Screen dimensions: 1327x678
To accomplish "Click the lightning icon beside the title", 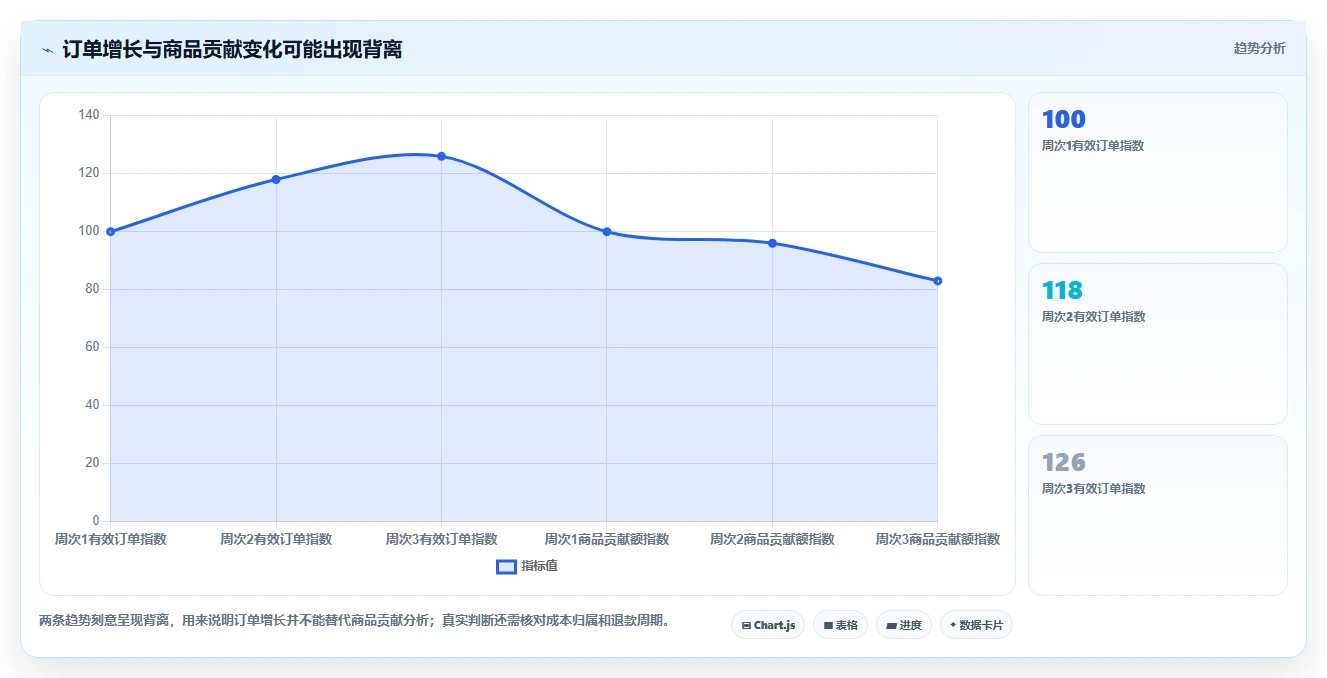I will click(x=47, y=50).
